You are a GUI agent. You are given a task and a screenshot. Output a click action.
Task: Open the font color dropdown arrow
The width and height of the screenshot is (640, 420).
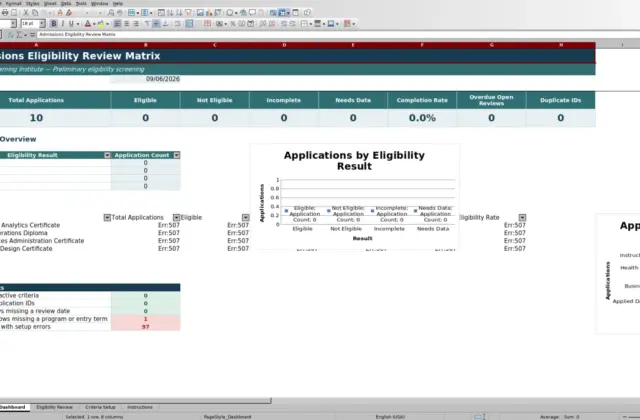94,24
